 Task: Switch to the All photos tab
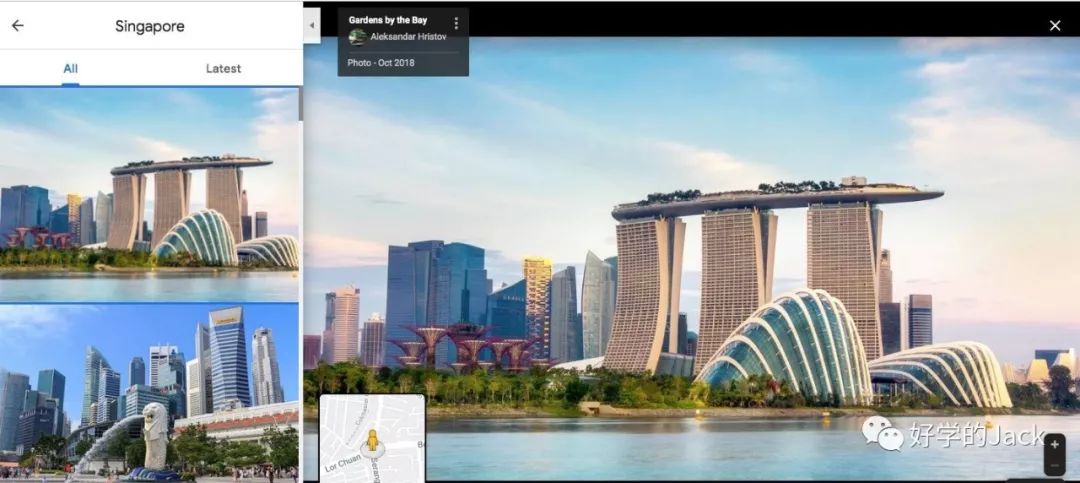[70, 68]
